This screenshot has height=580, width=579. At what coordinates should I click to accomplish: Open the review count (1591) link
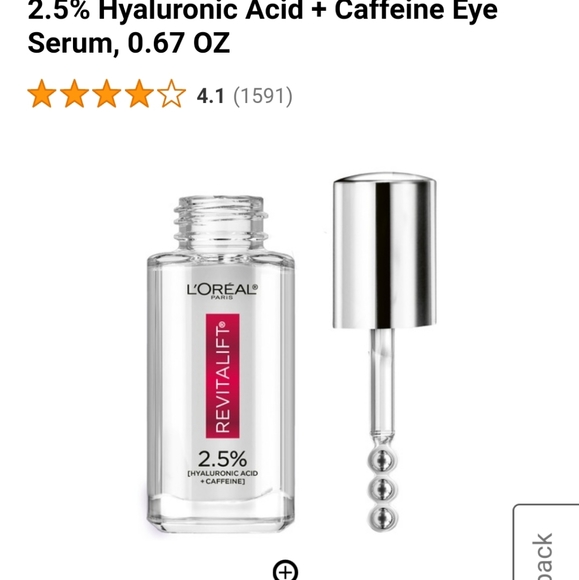pyautogui.click(x=263, y=96)
